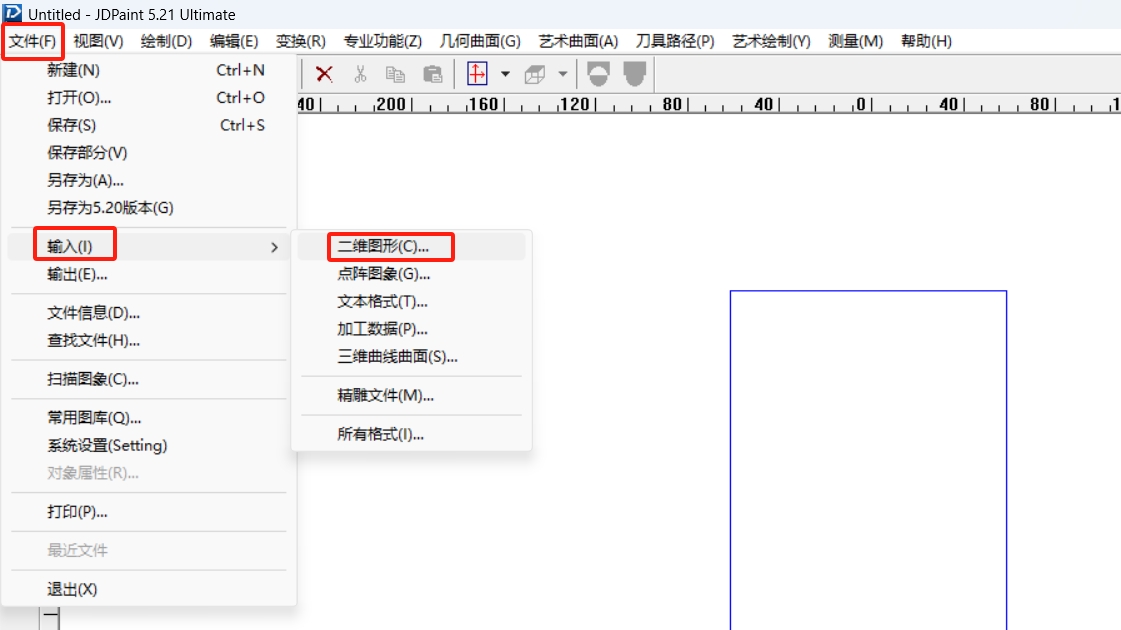This screenshot has height=630, width=1121.
Task: Click the scissors cut icon
Action: pyautogui.click(x=360, y=74)
